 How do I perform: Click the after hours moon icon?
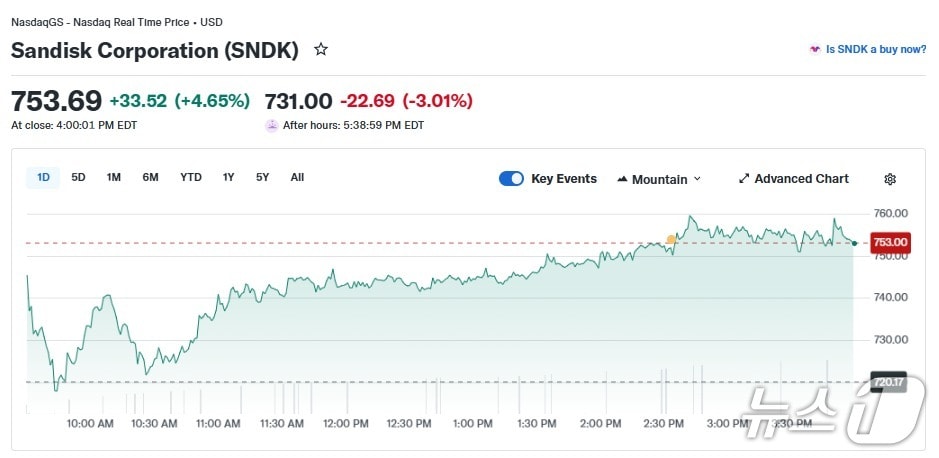pyautogui.click(x=271, y=125)
